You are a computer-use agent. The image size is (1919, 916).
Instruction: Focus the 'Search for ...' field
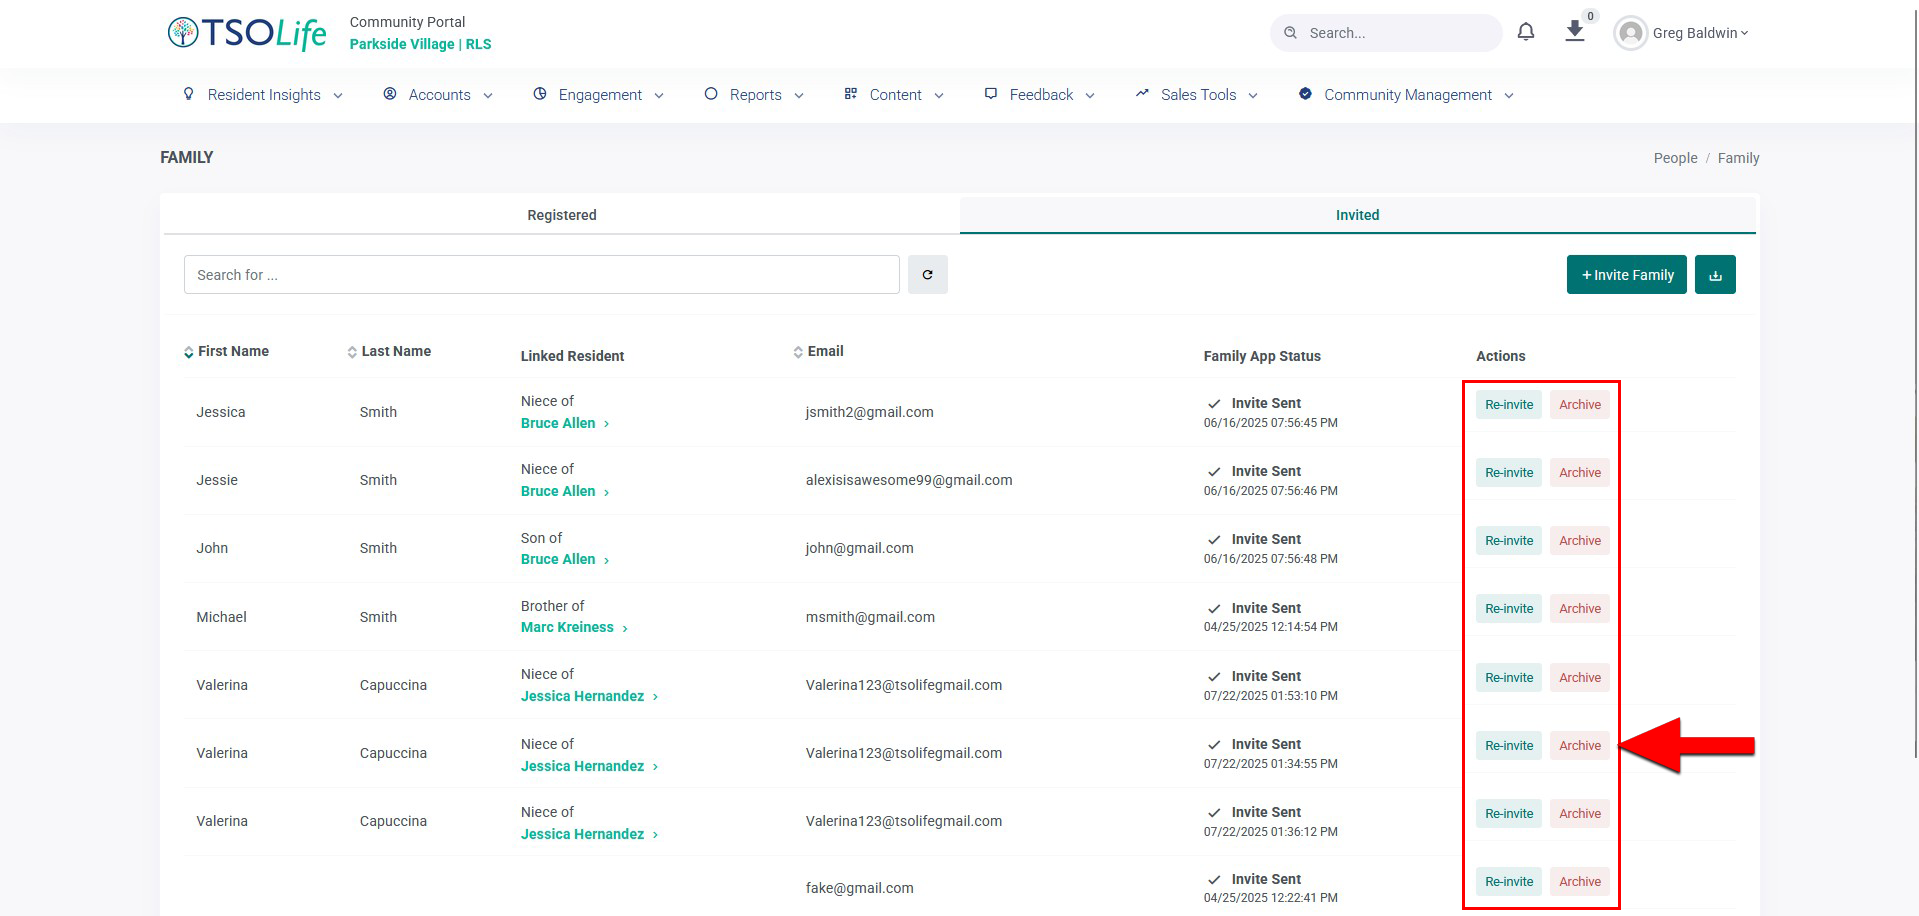541,274
